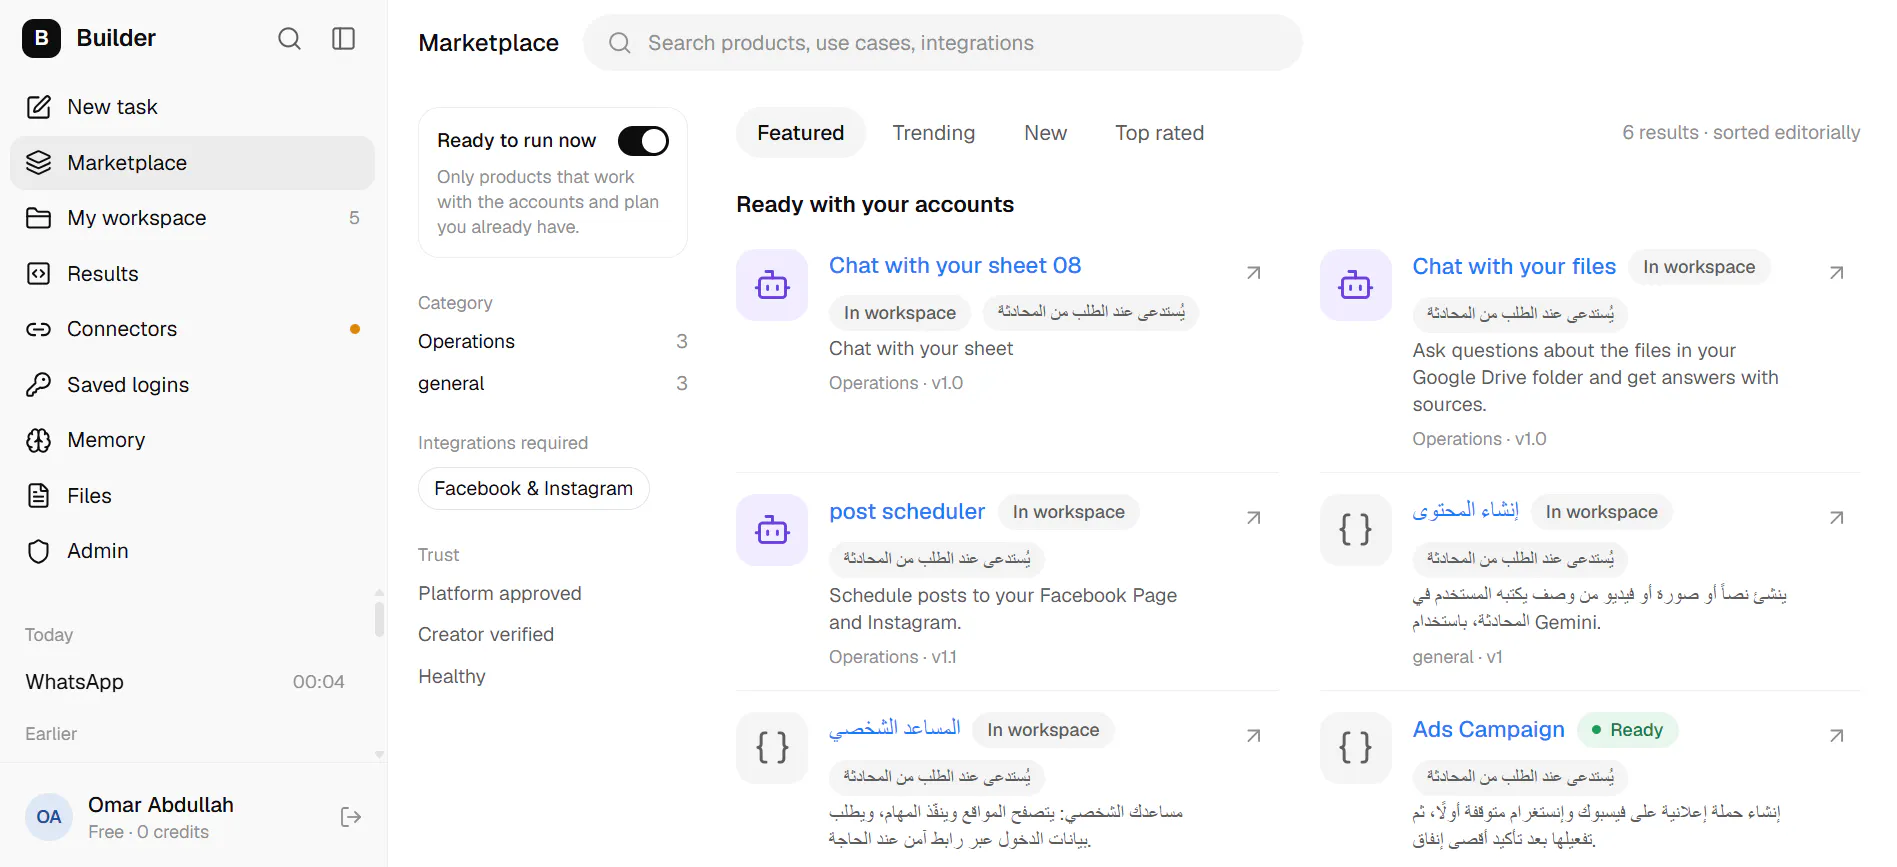The width and height of the screenshot is (1897, 867).
Task: Open the My workspace folder icon
Action: pyautogui.click(x=39, y=218)
